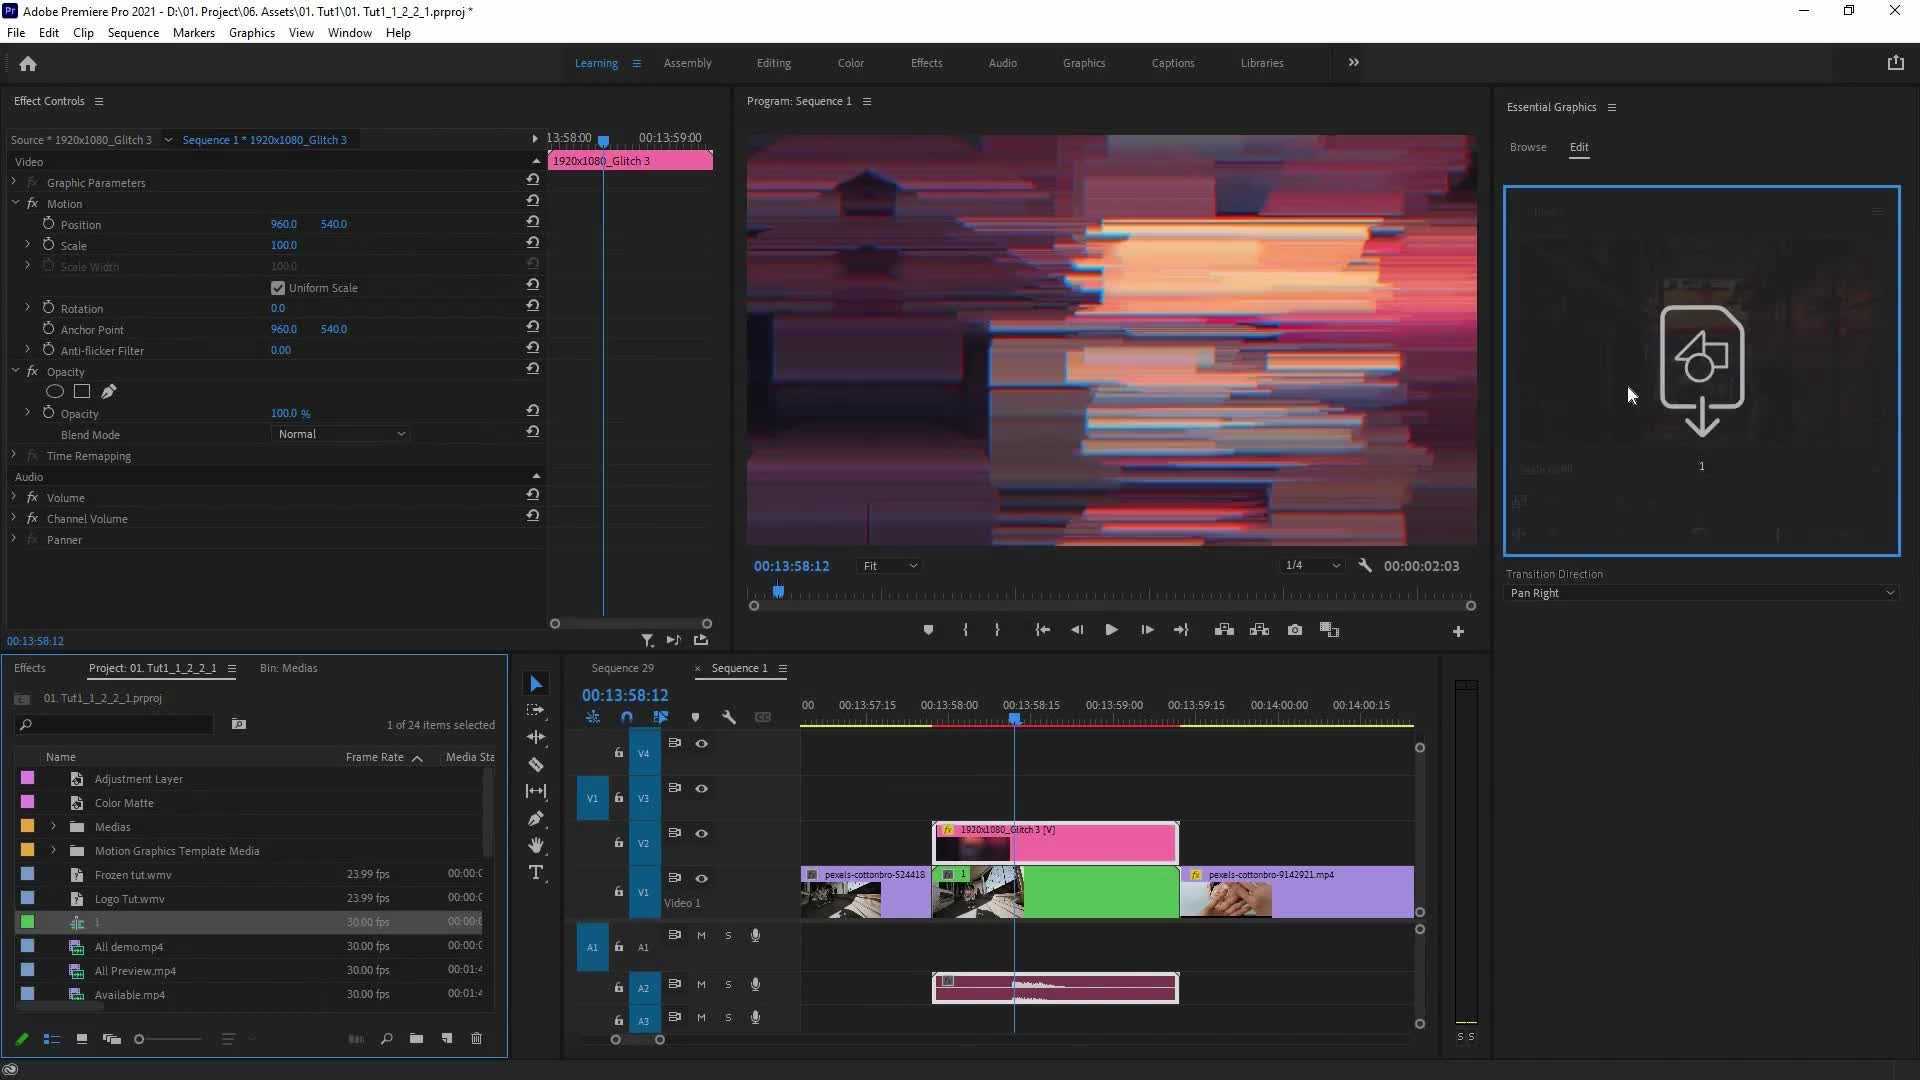
Task: Open the Transition Direction dropdown
Action: (1701, 593)
